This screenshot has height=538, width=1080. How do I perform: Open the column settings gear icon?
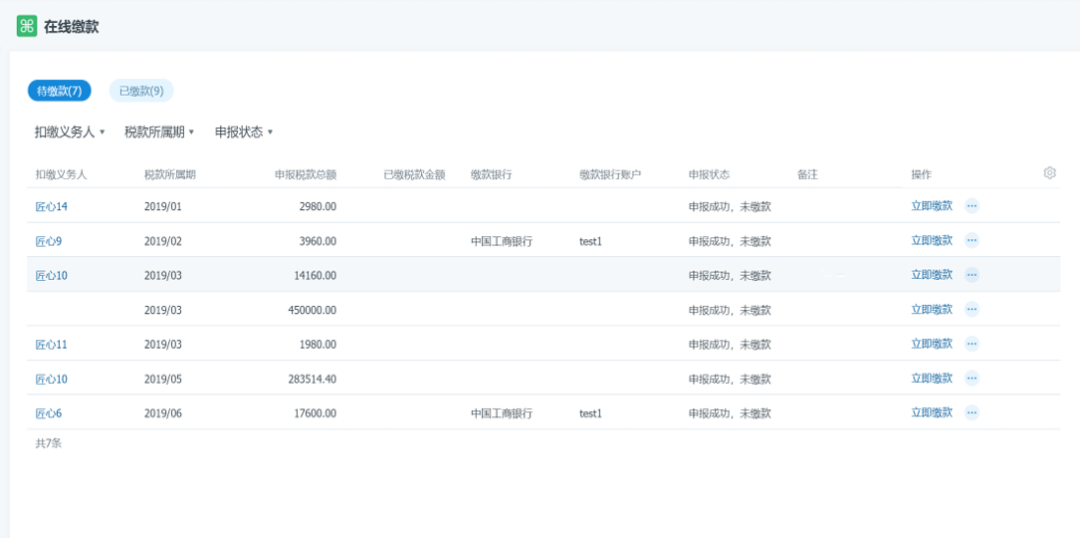coord(1049,173)
